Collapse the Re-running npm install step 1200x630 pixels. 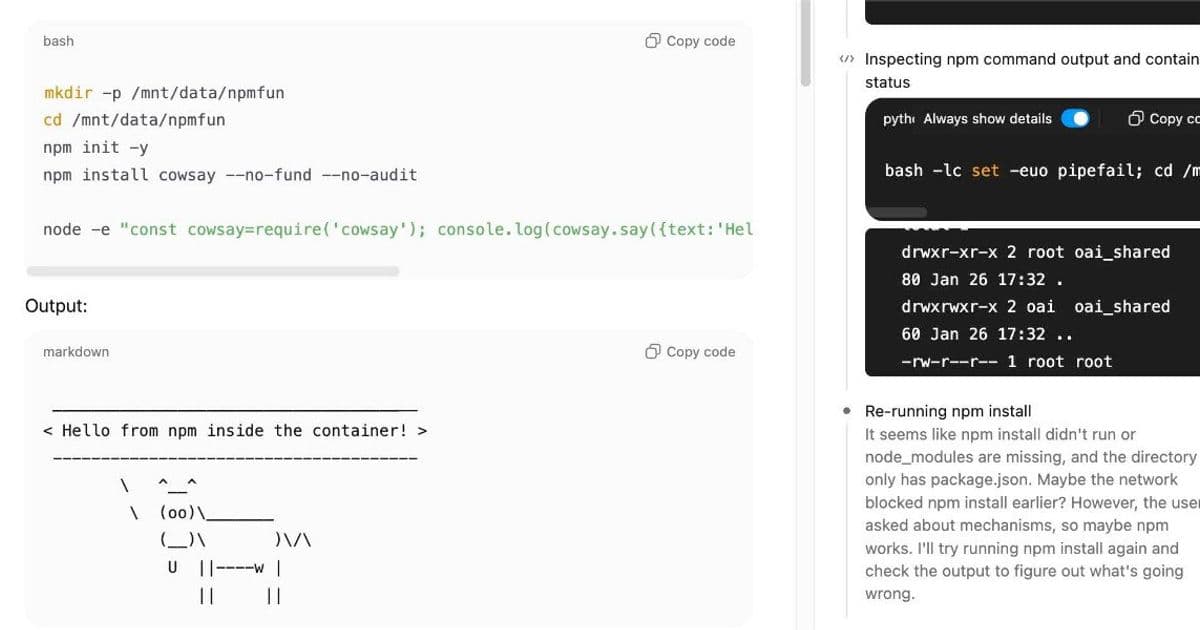pos(947,411)
